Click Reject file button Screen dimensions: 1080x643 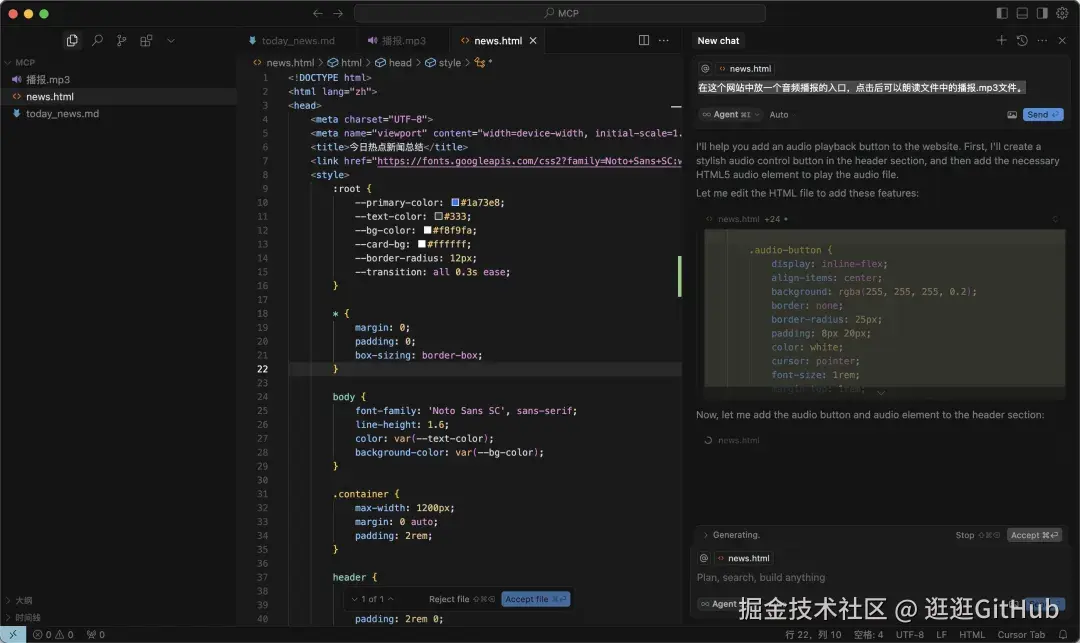coord(461,599)
